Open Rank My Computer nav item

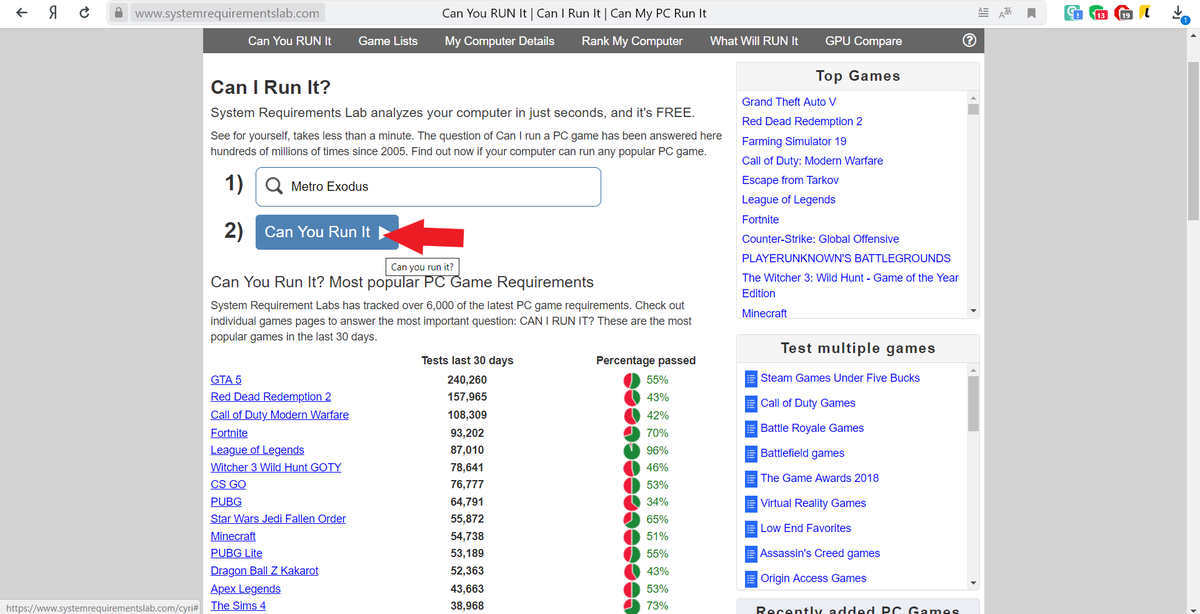[632, 41]
